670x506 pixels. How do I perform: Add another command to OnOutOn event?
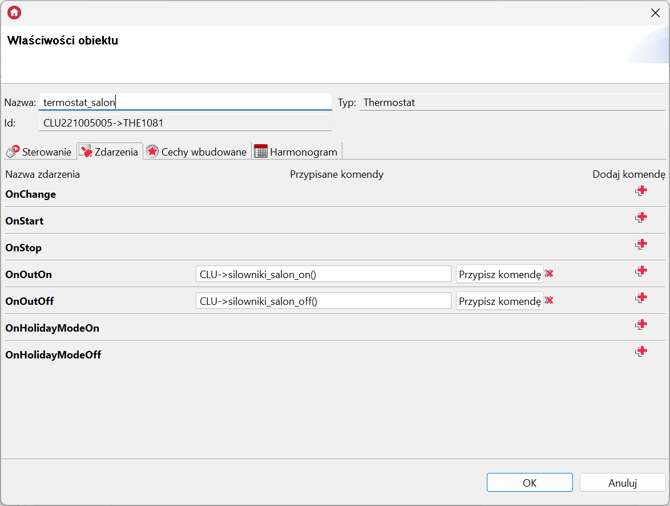tap(641, 272)
